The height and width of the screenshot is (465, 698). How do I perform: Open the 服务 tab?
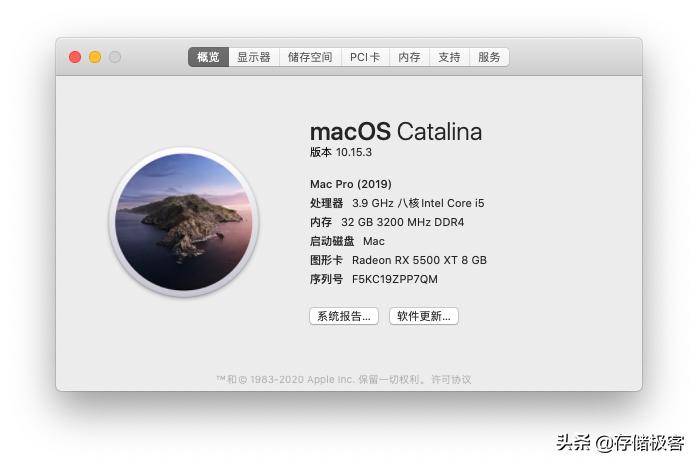click(489, 57)
